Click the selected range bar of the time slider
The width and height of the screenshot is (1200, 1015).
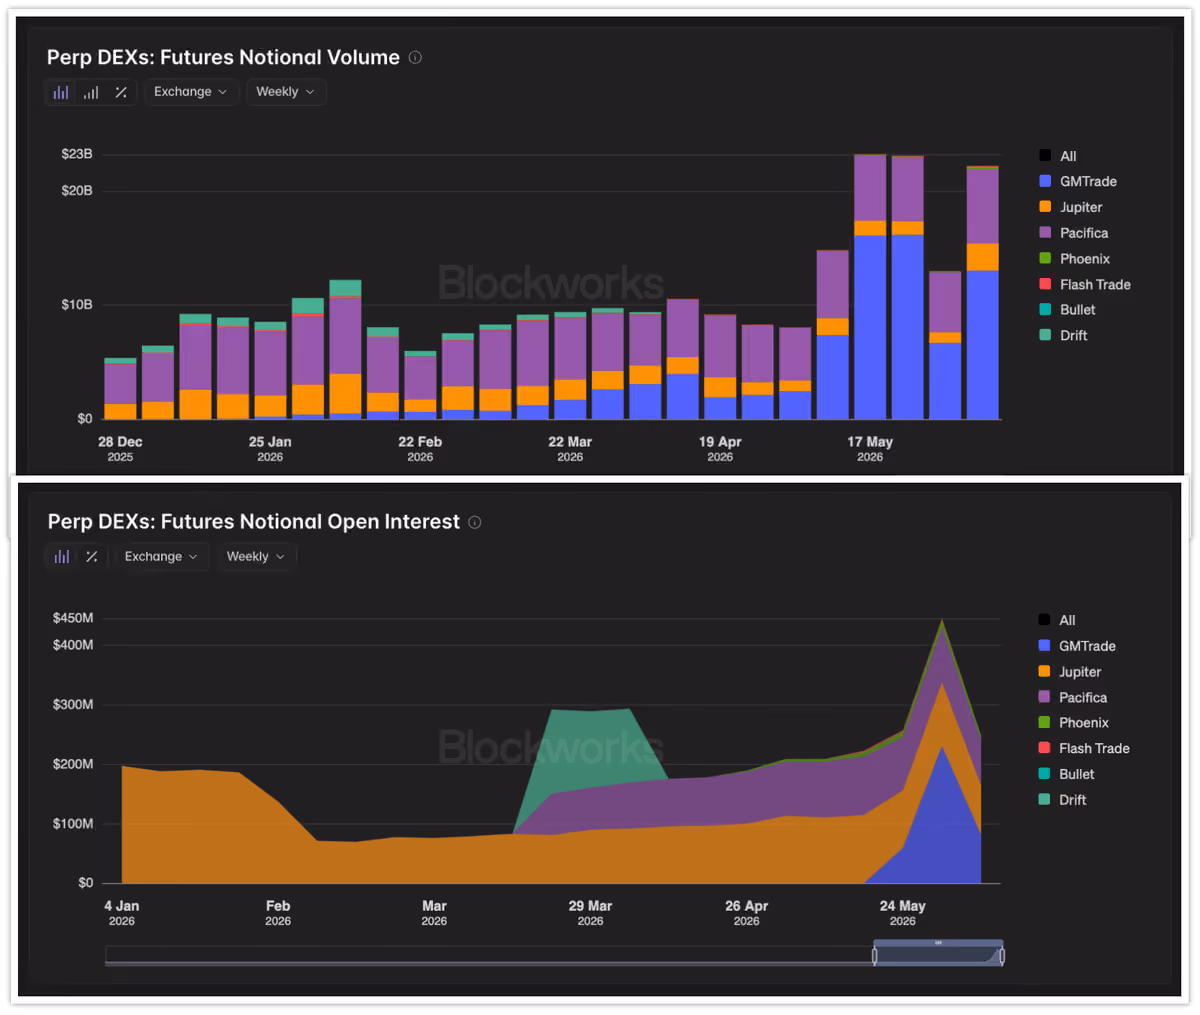(938, 943)
